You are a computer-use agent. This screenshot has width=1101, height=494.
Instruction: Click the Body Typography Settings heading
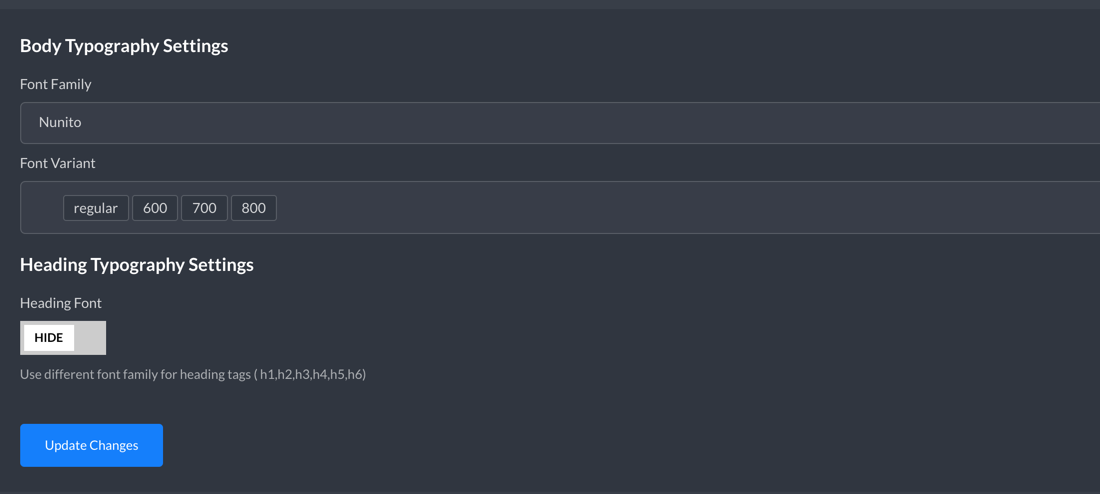124,46
